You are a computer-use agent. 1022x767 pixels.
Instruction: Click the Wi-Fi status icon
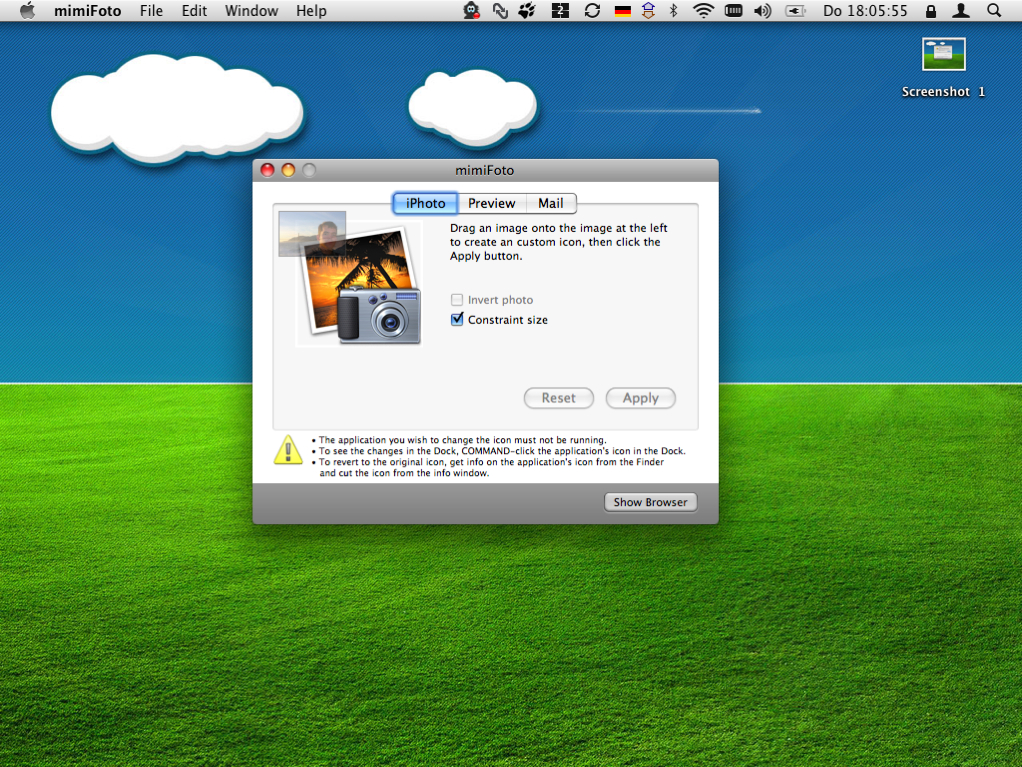click(x=703, y=10)
